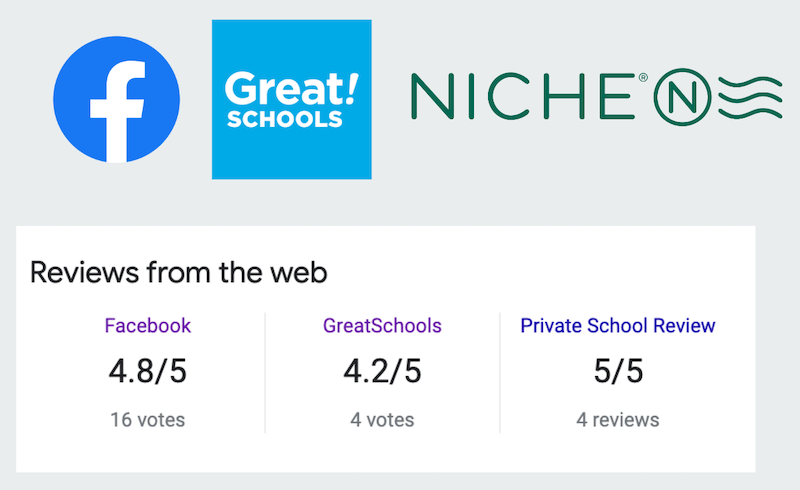Viewport: 800px width, 490px height.
Task: Click the 'Reviews from the web' heading
Action: click(179, 272)
